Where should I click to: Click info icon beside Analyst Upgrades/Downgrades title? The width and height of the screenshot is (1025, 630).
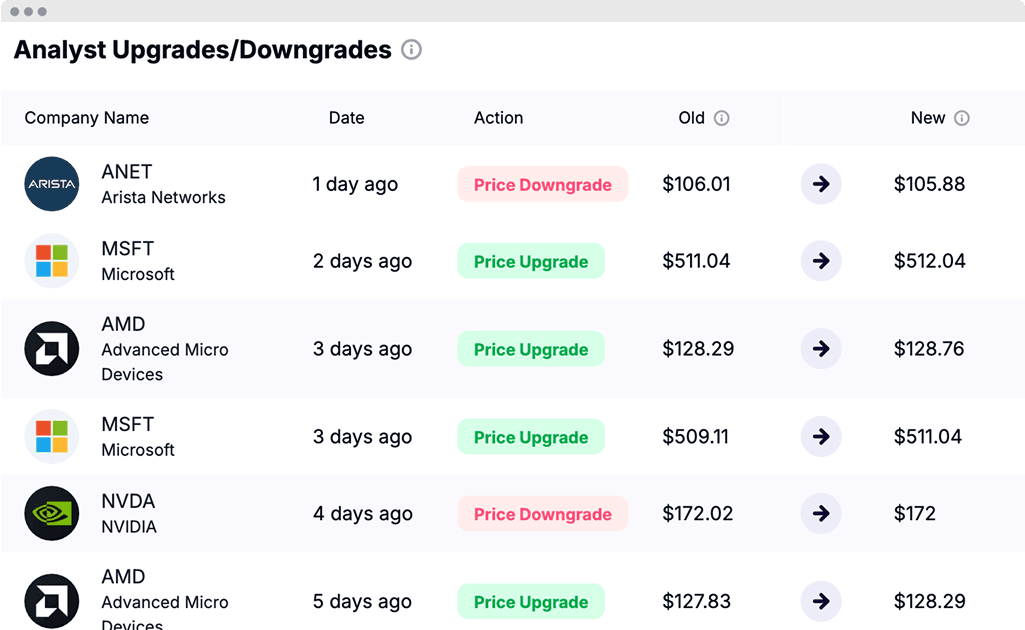pos(411,50)
